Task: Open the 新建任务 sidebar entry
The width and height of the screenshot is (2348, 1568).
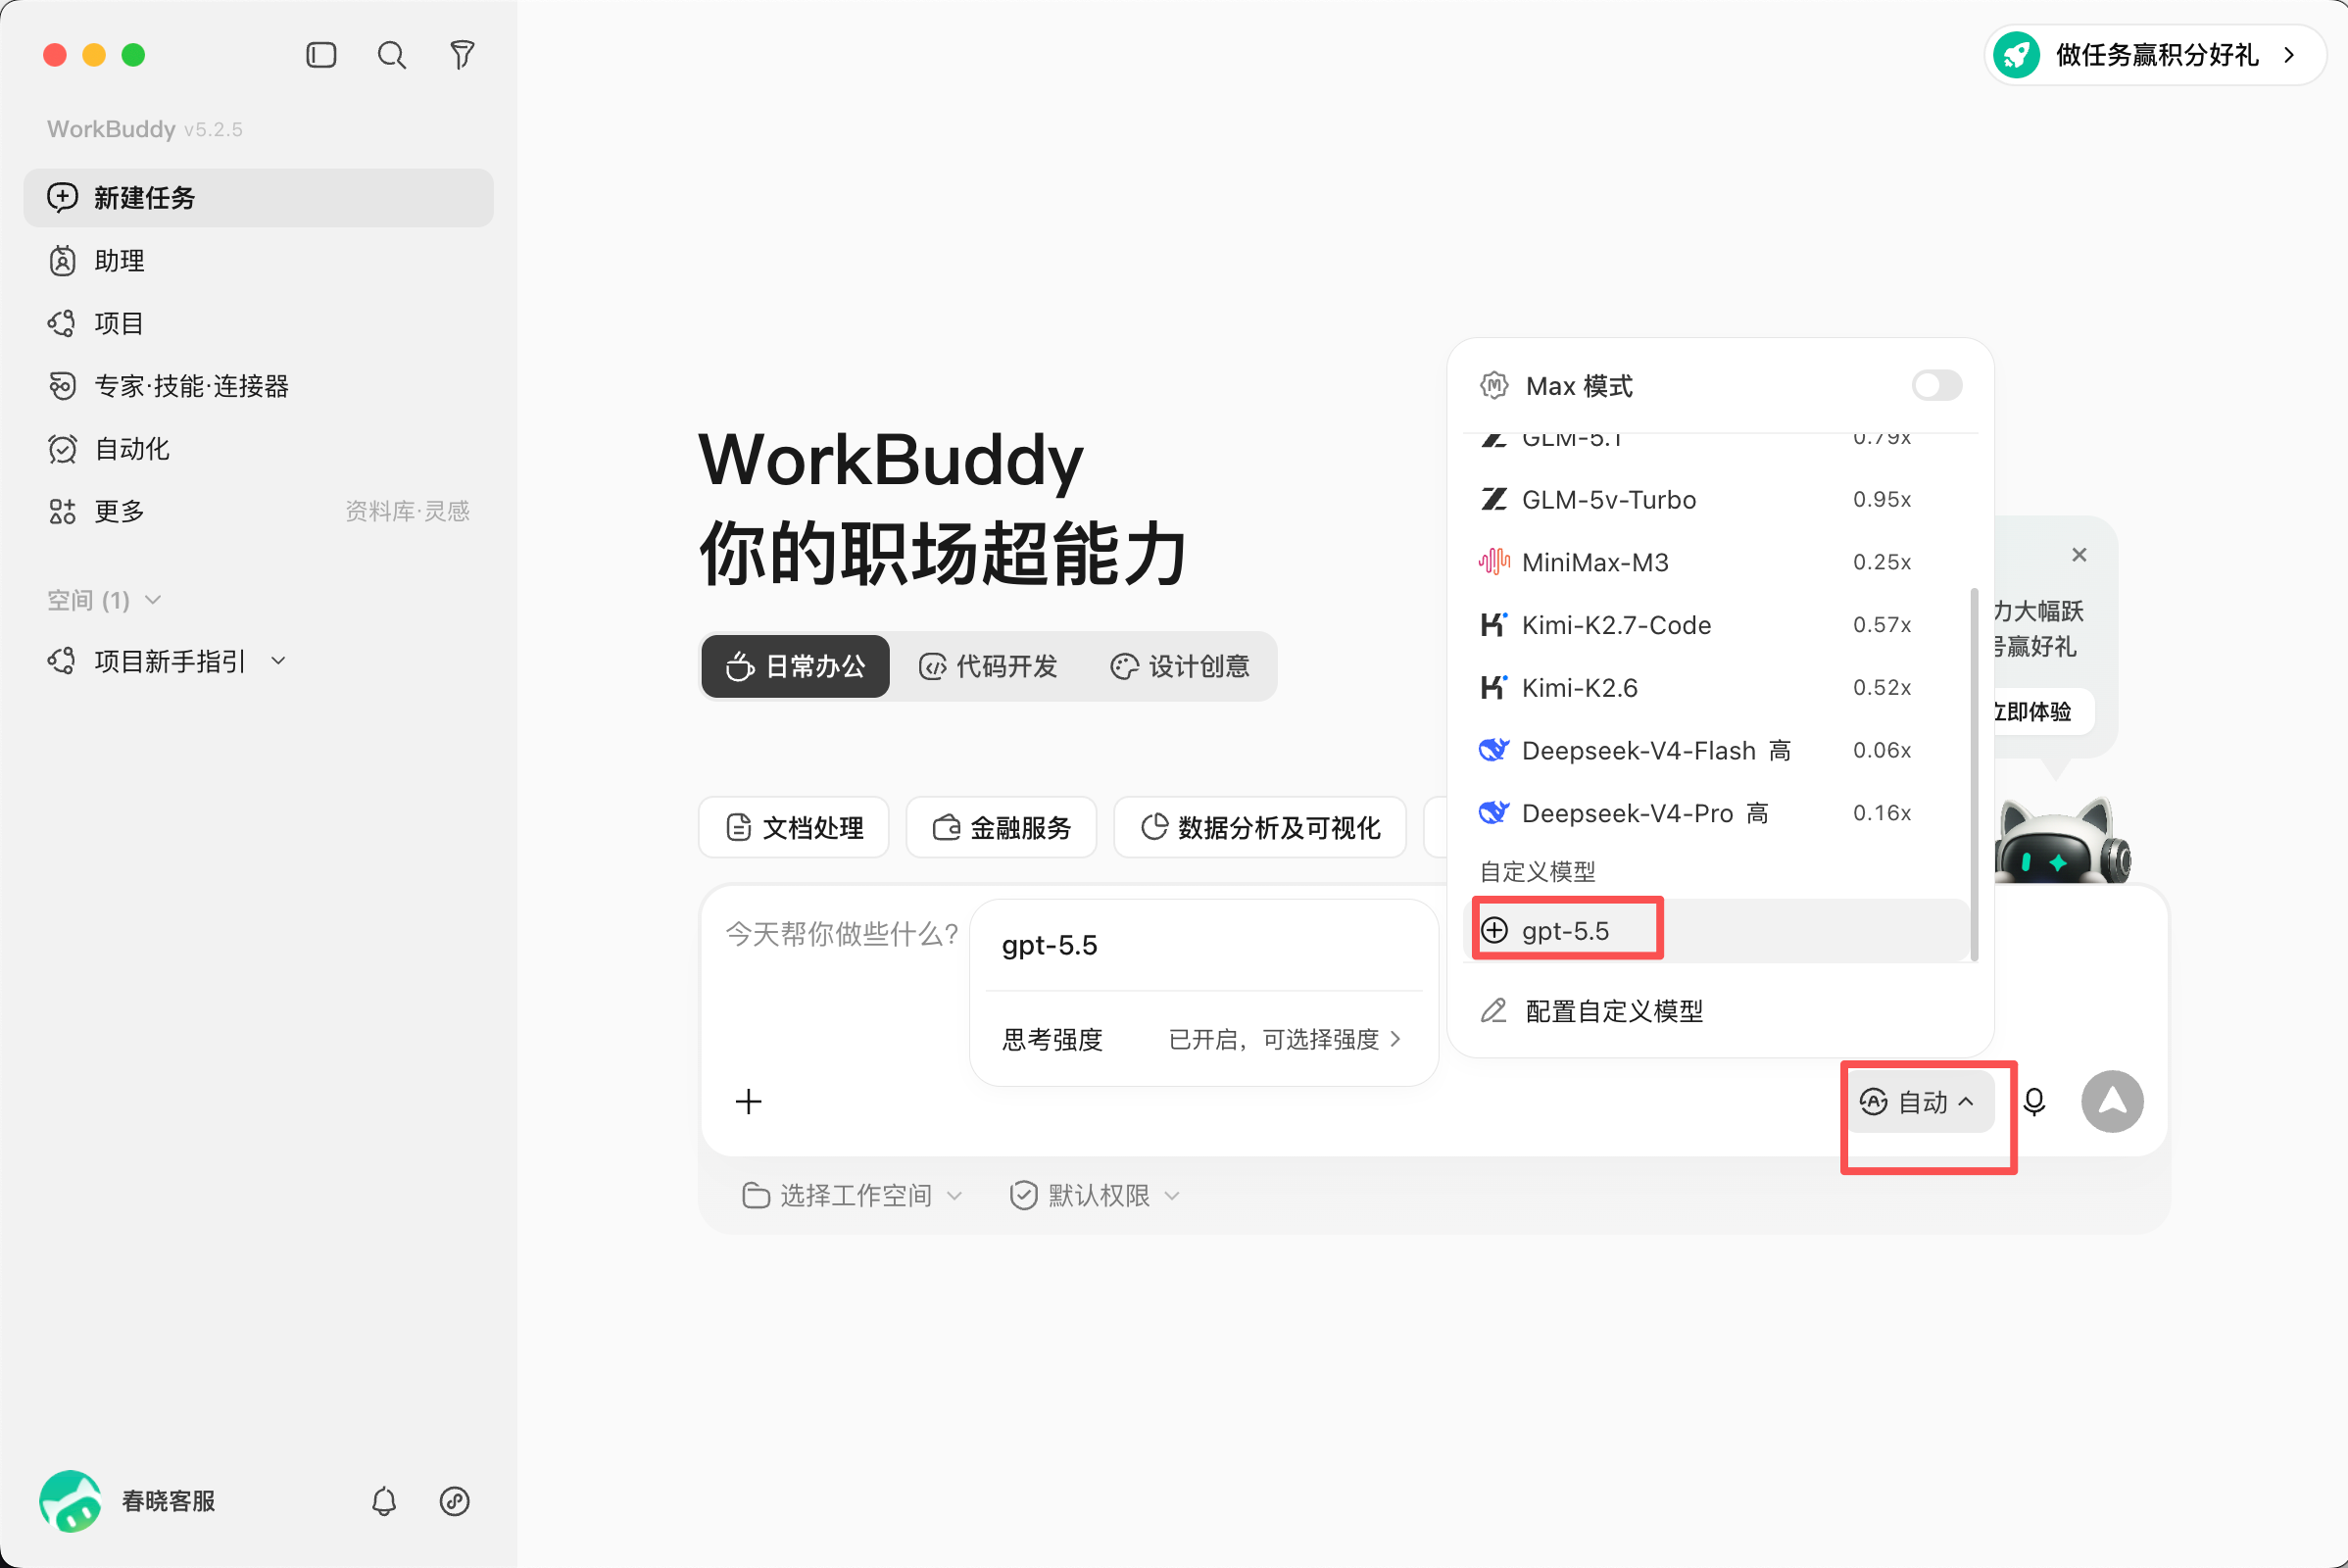Action: (258, 197)
